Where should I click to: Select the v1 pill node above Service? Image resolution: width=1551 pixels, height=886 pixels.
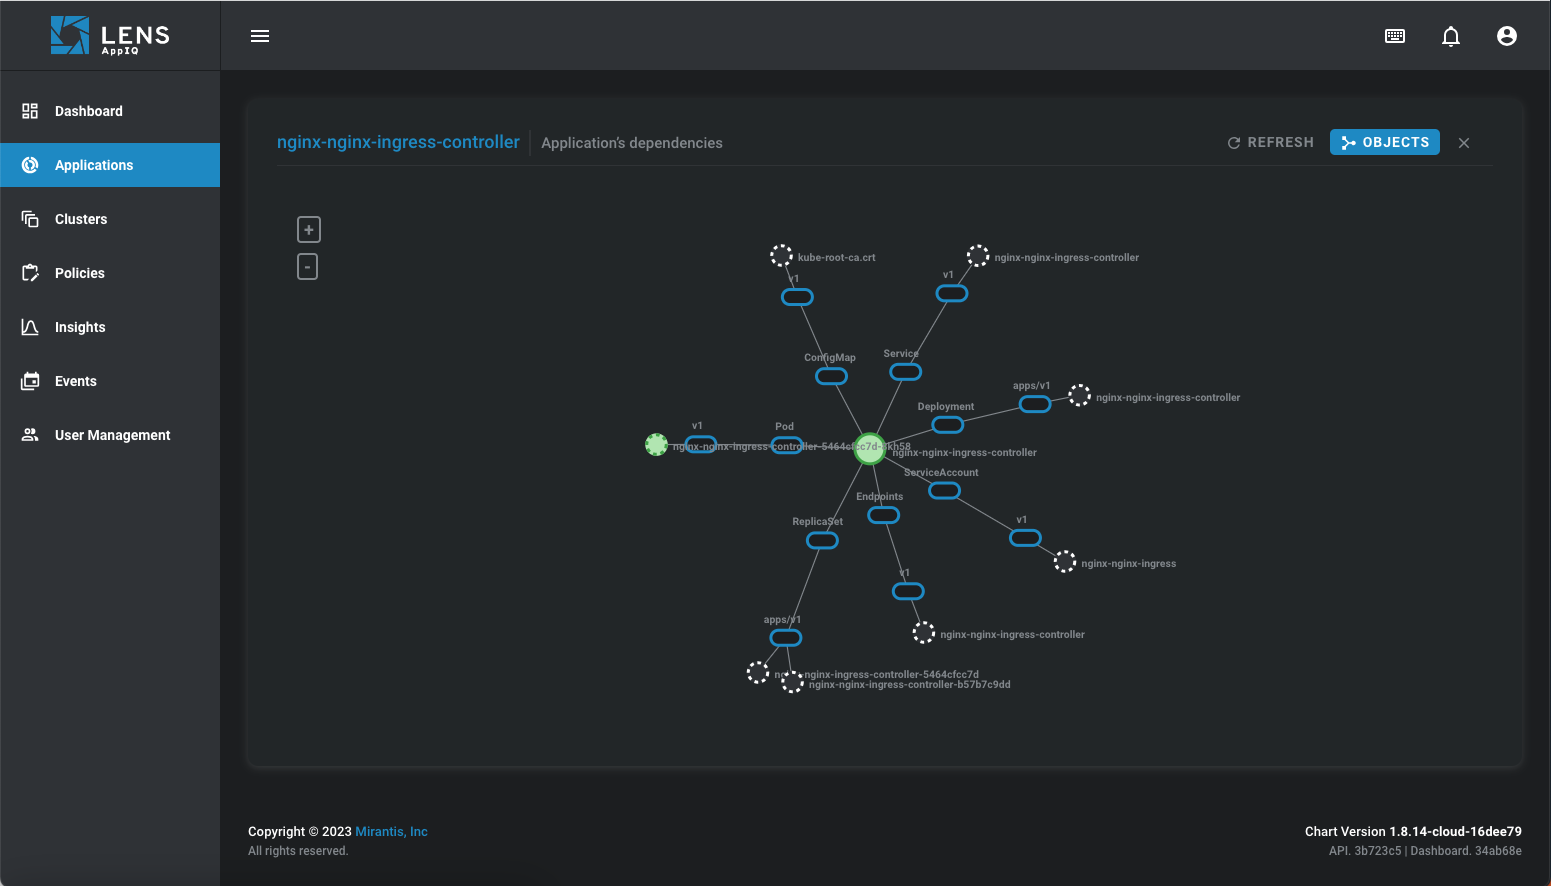point(951,293)
